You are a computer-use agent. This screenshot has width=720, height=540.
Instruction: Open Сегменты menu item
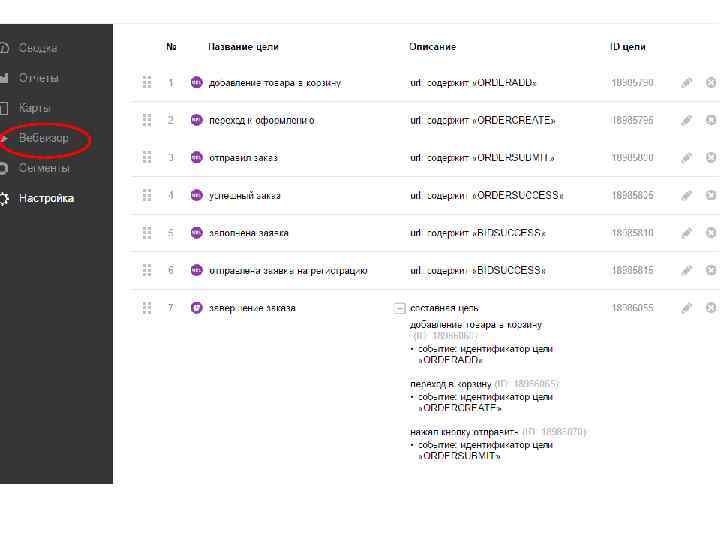(x=44, y=168)
